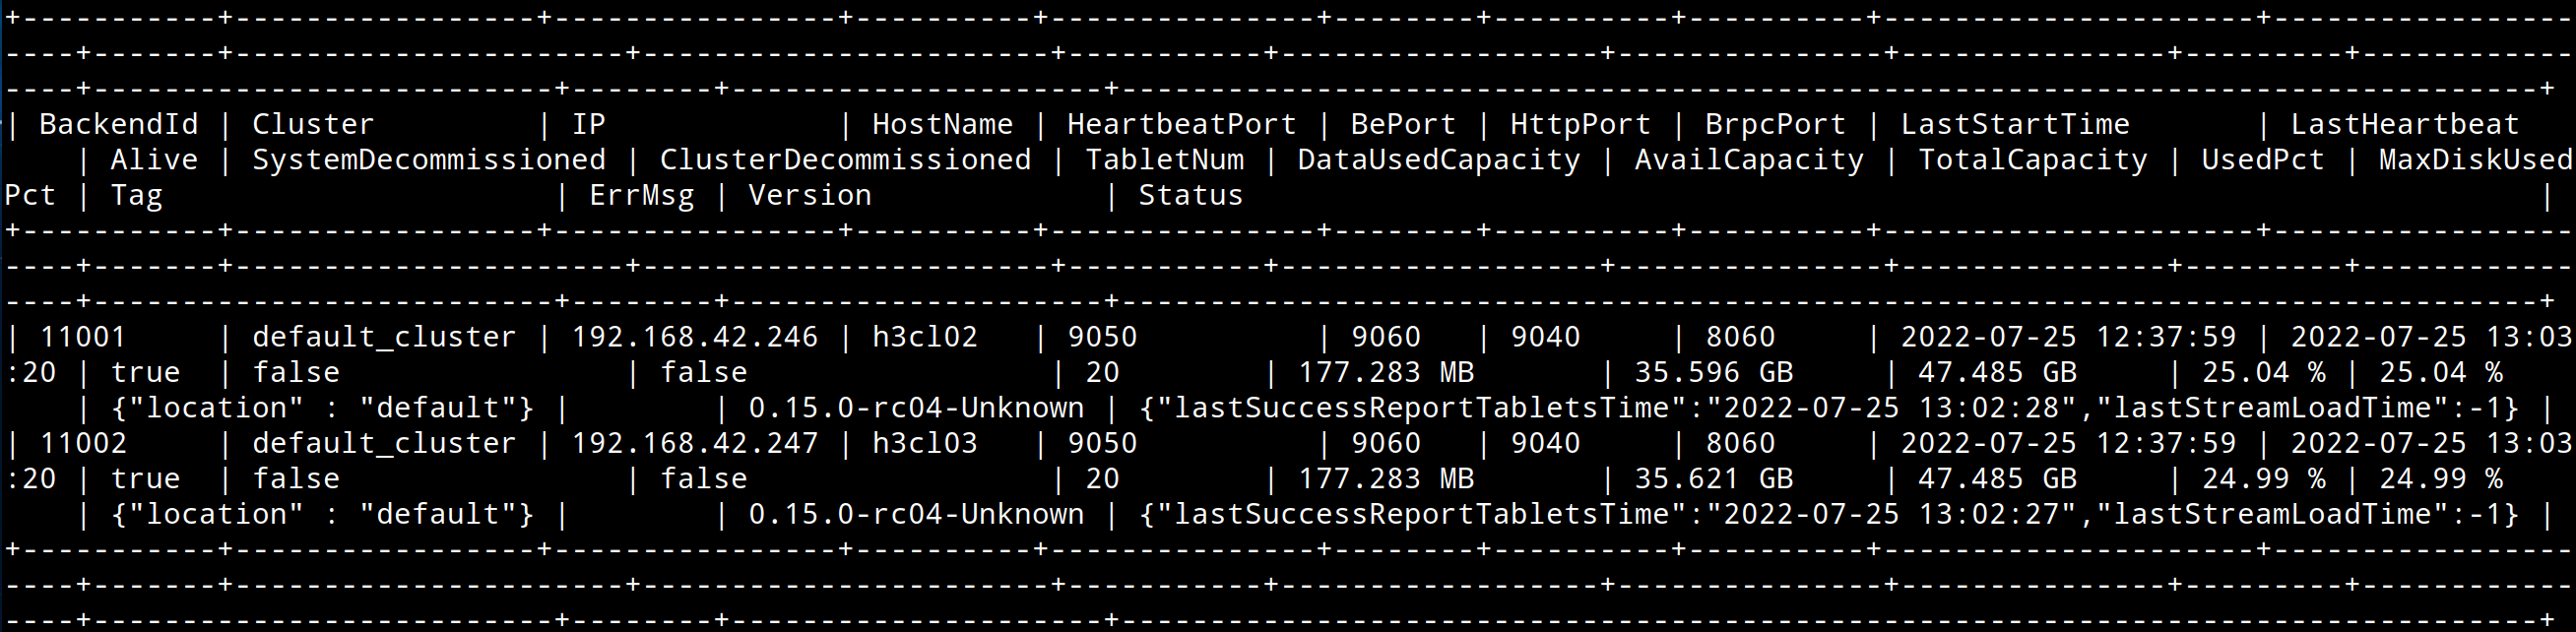The image size is (2576, 632).
Task: Click the IP address 192.168.42.247
Action: pos(695,443)
